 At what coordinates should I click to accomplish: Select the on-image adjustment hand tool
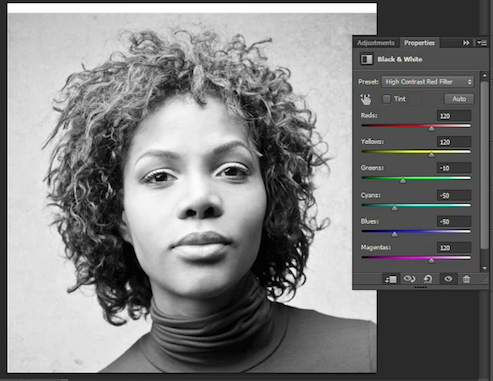(x=366, y=99)
